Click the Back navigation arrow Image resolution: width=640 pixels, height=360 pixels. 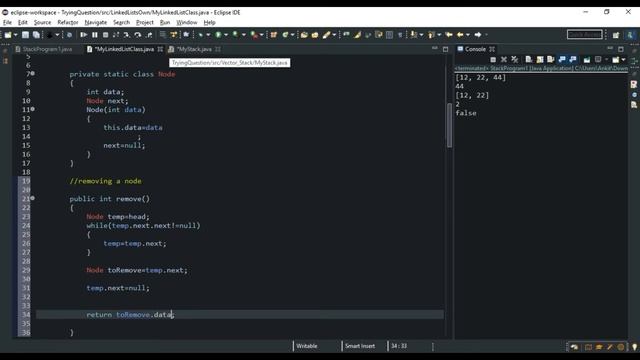460,35
